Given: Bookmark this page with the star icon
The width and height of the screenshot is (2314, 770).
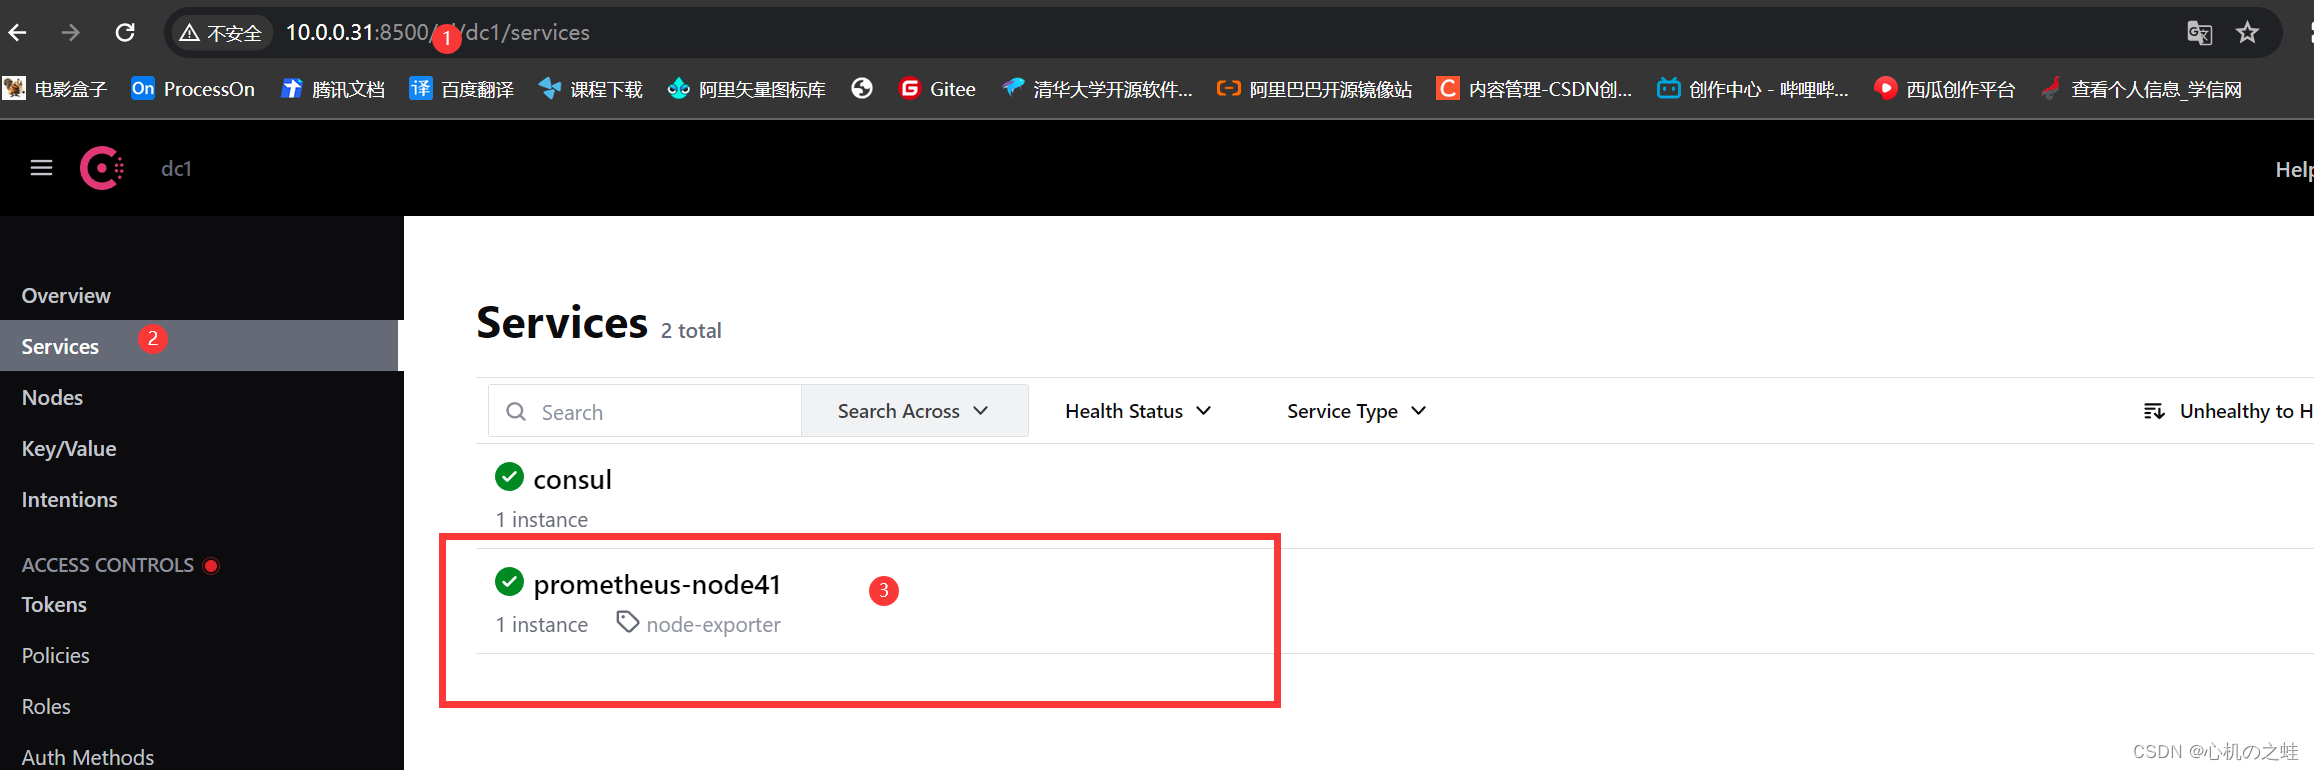Looking at the screenshot, I should pyautogui.click(x=2247, y=33).
